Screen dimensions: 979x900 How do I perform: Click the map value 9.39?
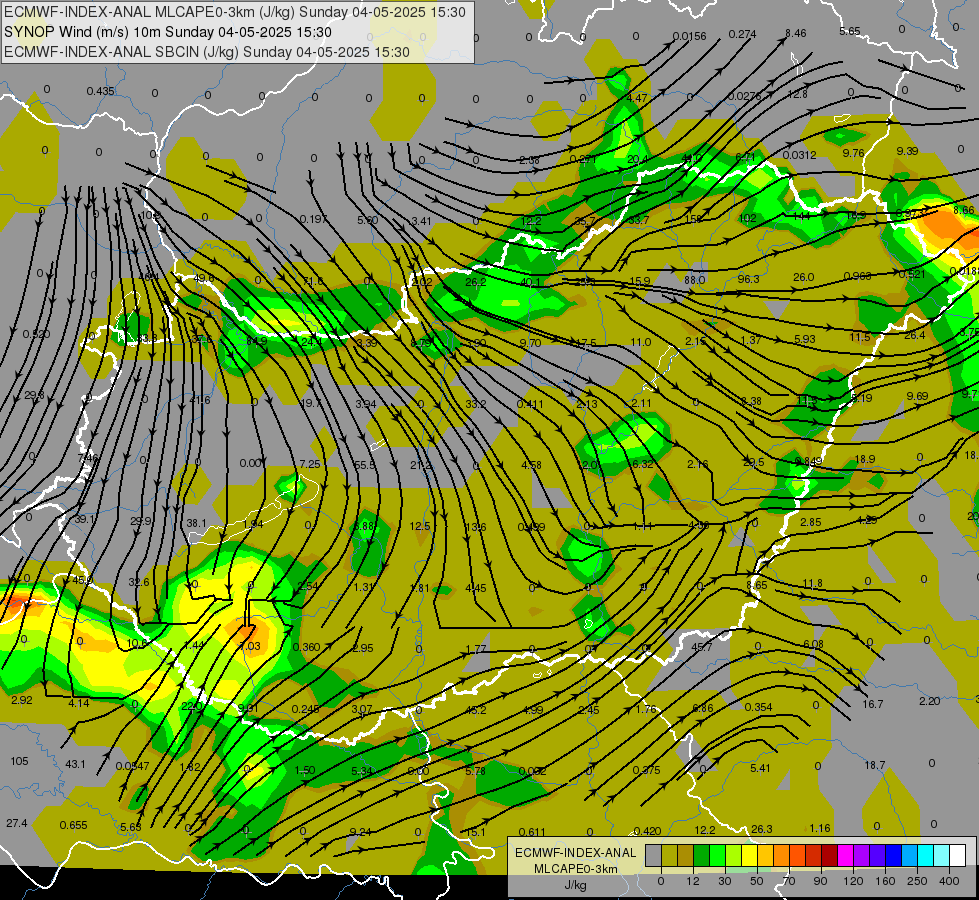[907, 151]
